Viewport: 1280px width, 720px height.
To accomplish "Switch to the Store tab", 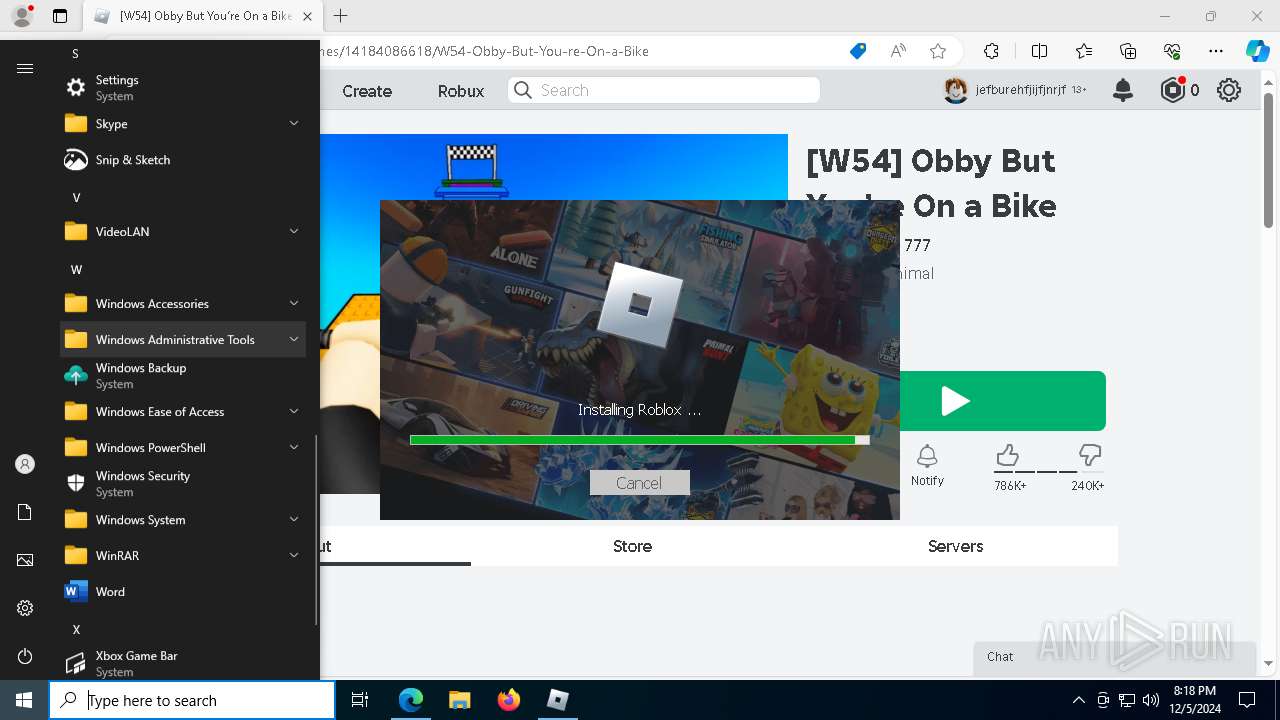I will coord(632,546).
